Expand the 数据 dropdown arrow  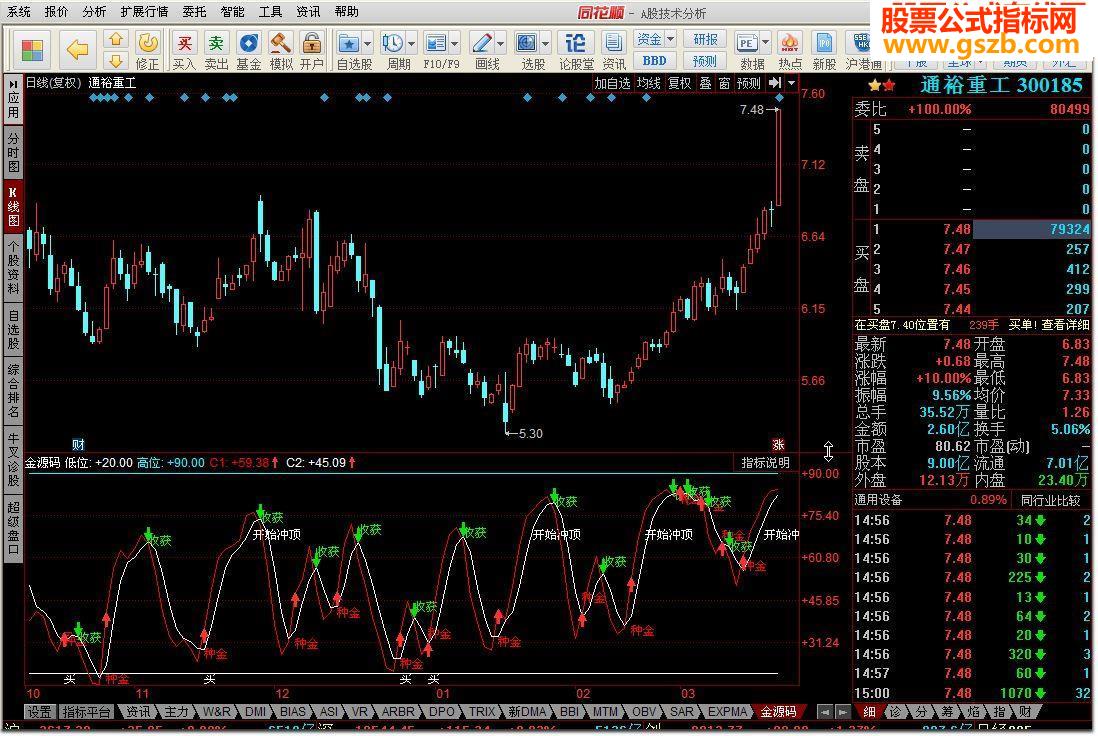point(765,43)
